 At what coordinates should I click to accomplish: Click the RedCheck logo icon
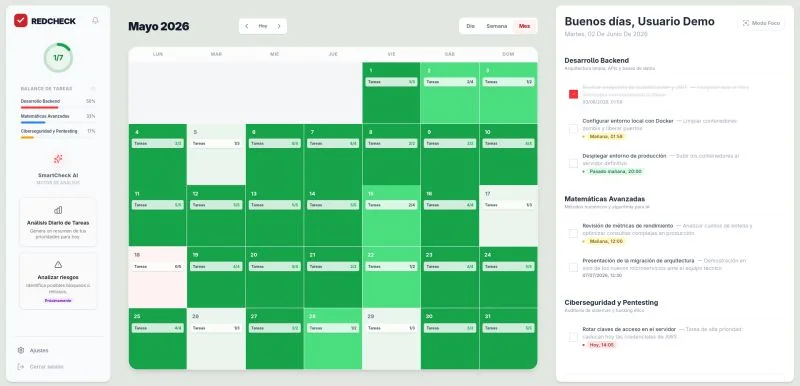pos(20,20)
